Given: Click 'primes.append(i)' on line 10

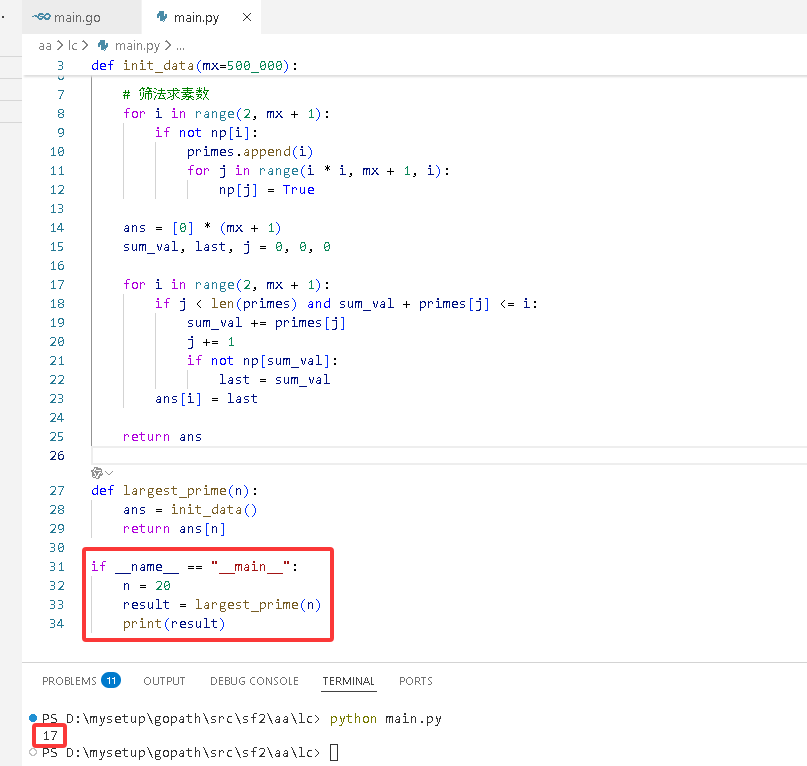Looking at the screenshot, I should pyautogui.click(x=250, y=152).
